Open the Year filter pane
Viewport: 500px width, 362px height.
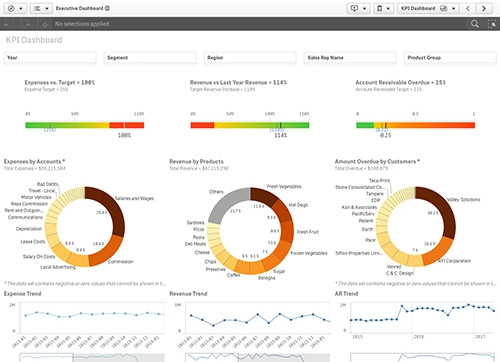click(50, 58)
